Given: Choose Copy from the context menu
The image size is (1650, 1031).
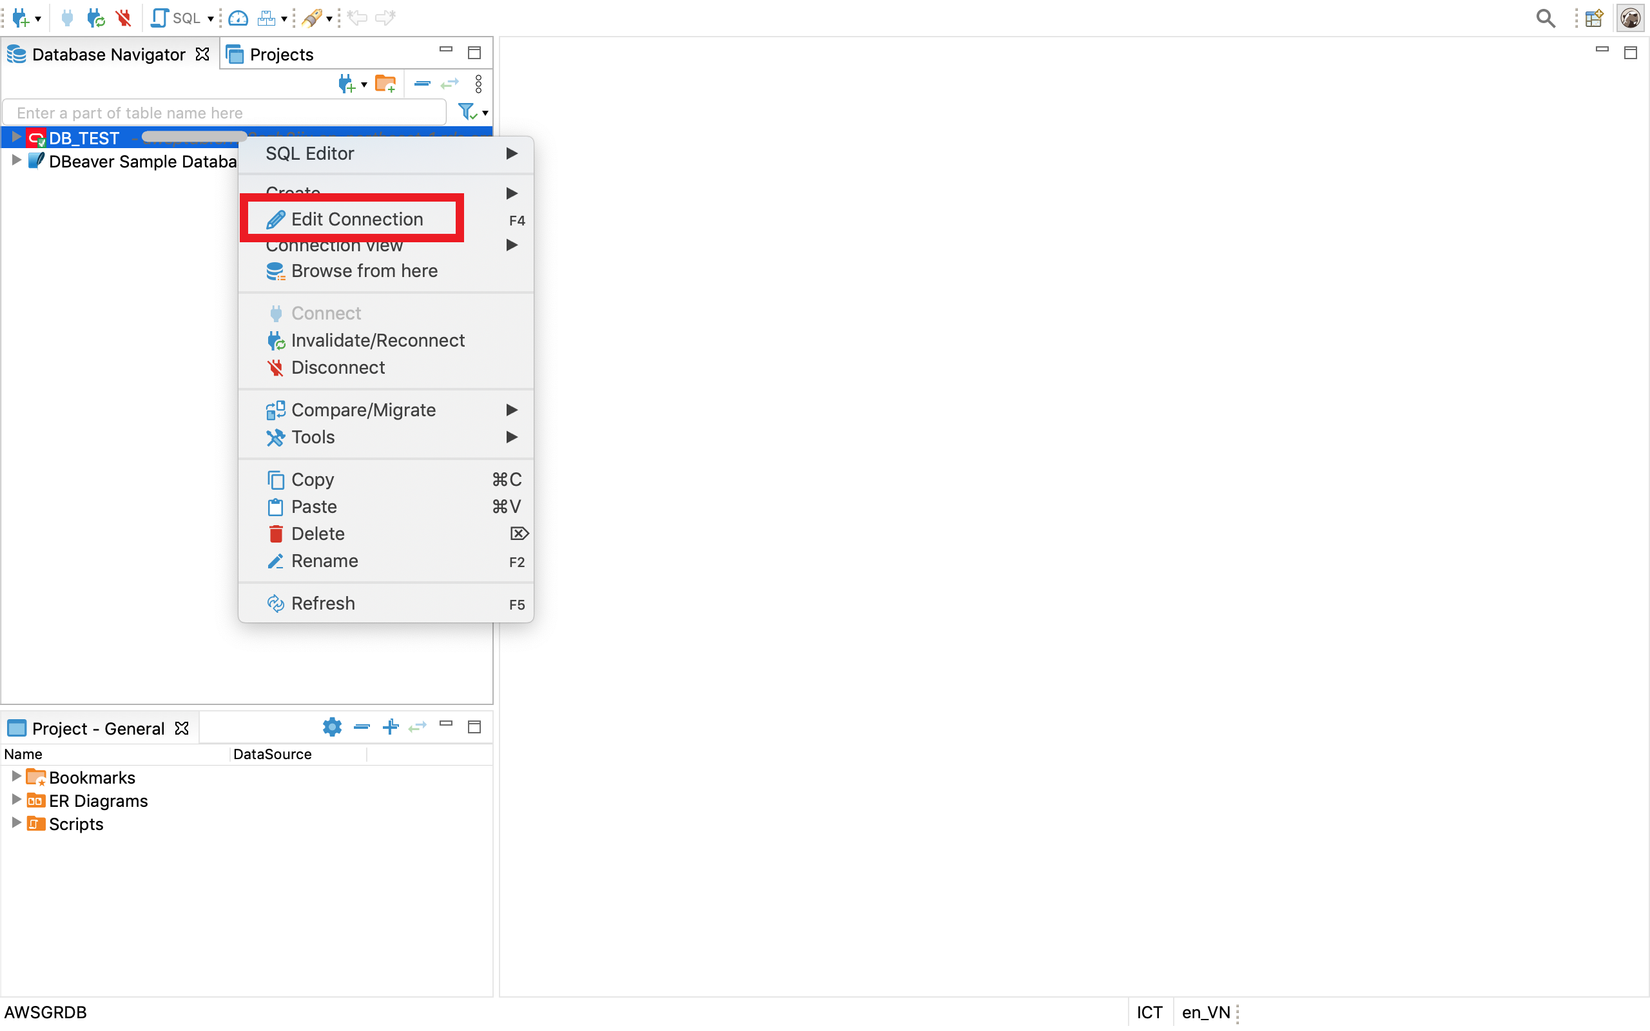Looking at the screenshot, I should coord(386,480).
